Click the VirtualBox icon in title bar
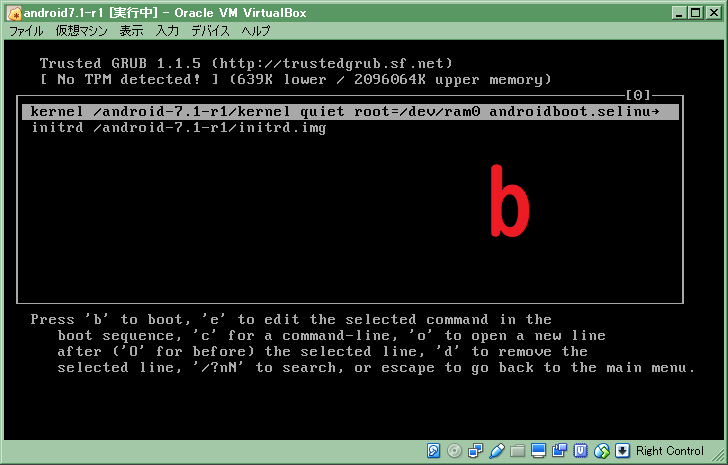728x465 pixels. pyautogui.click(x=14, y=13)
